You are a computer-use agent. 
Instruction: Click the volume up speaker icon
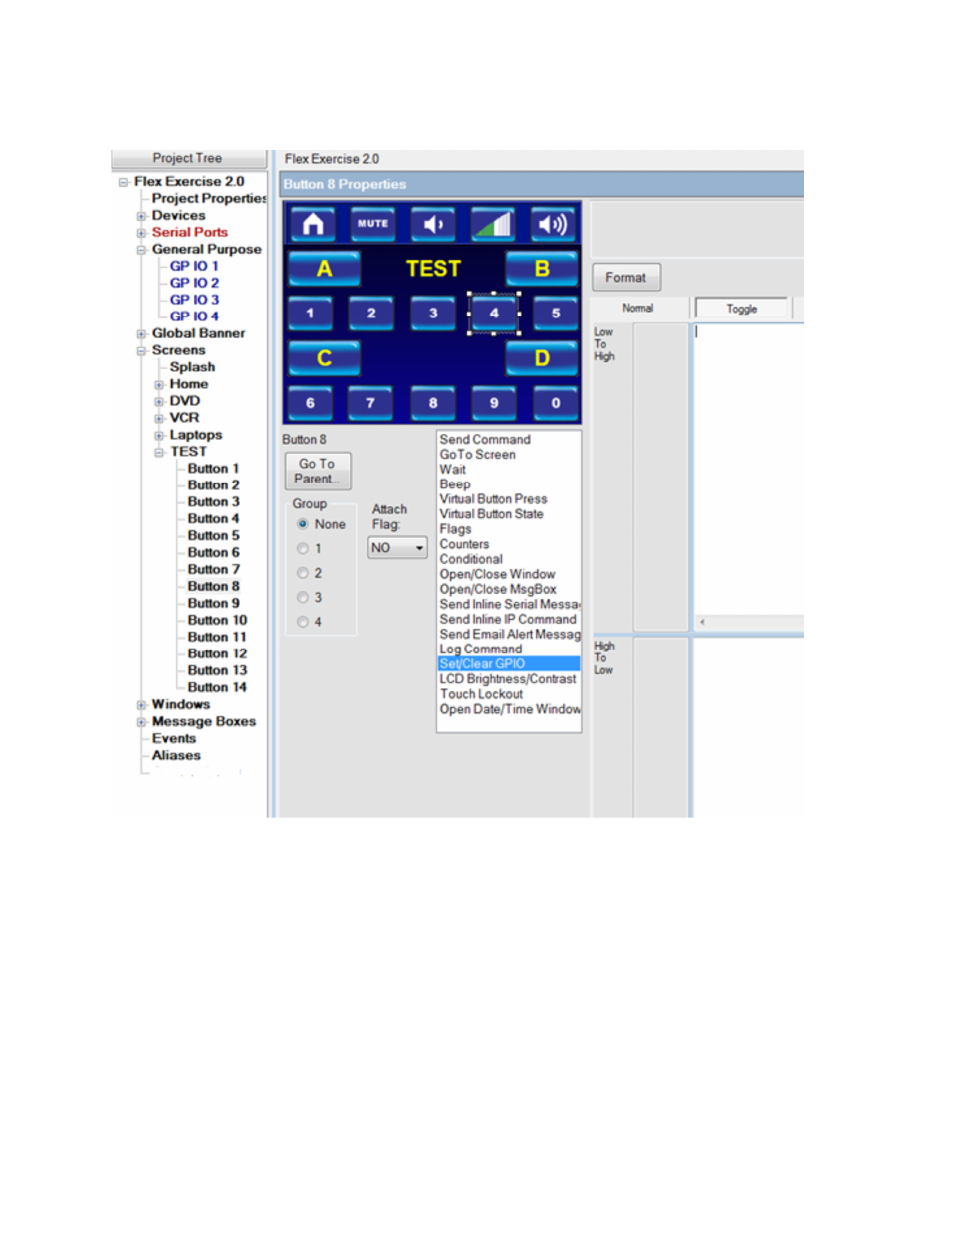pos(555,224)
